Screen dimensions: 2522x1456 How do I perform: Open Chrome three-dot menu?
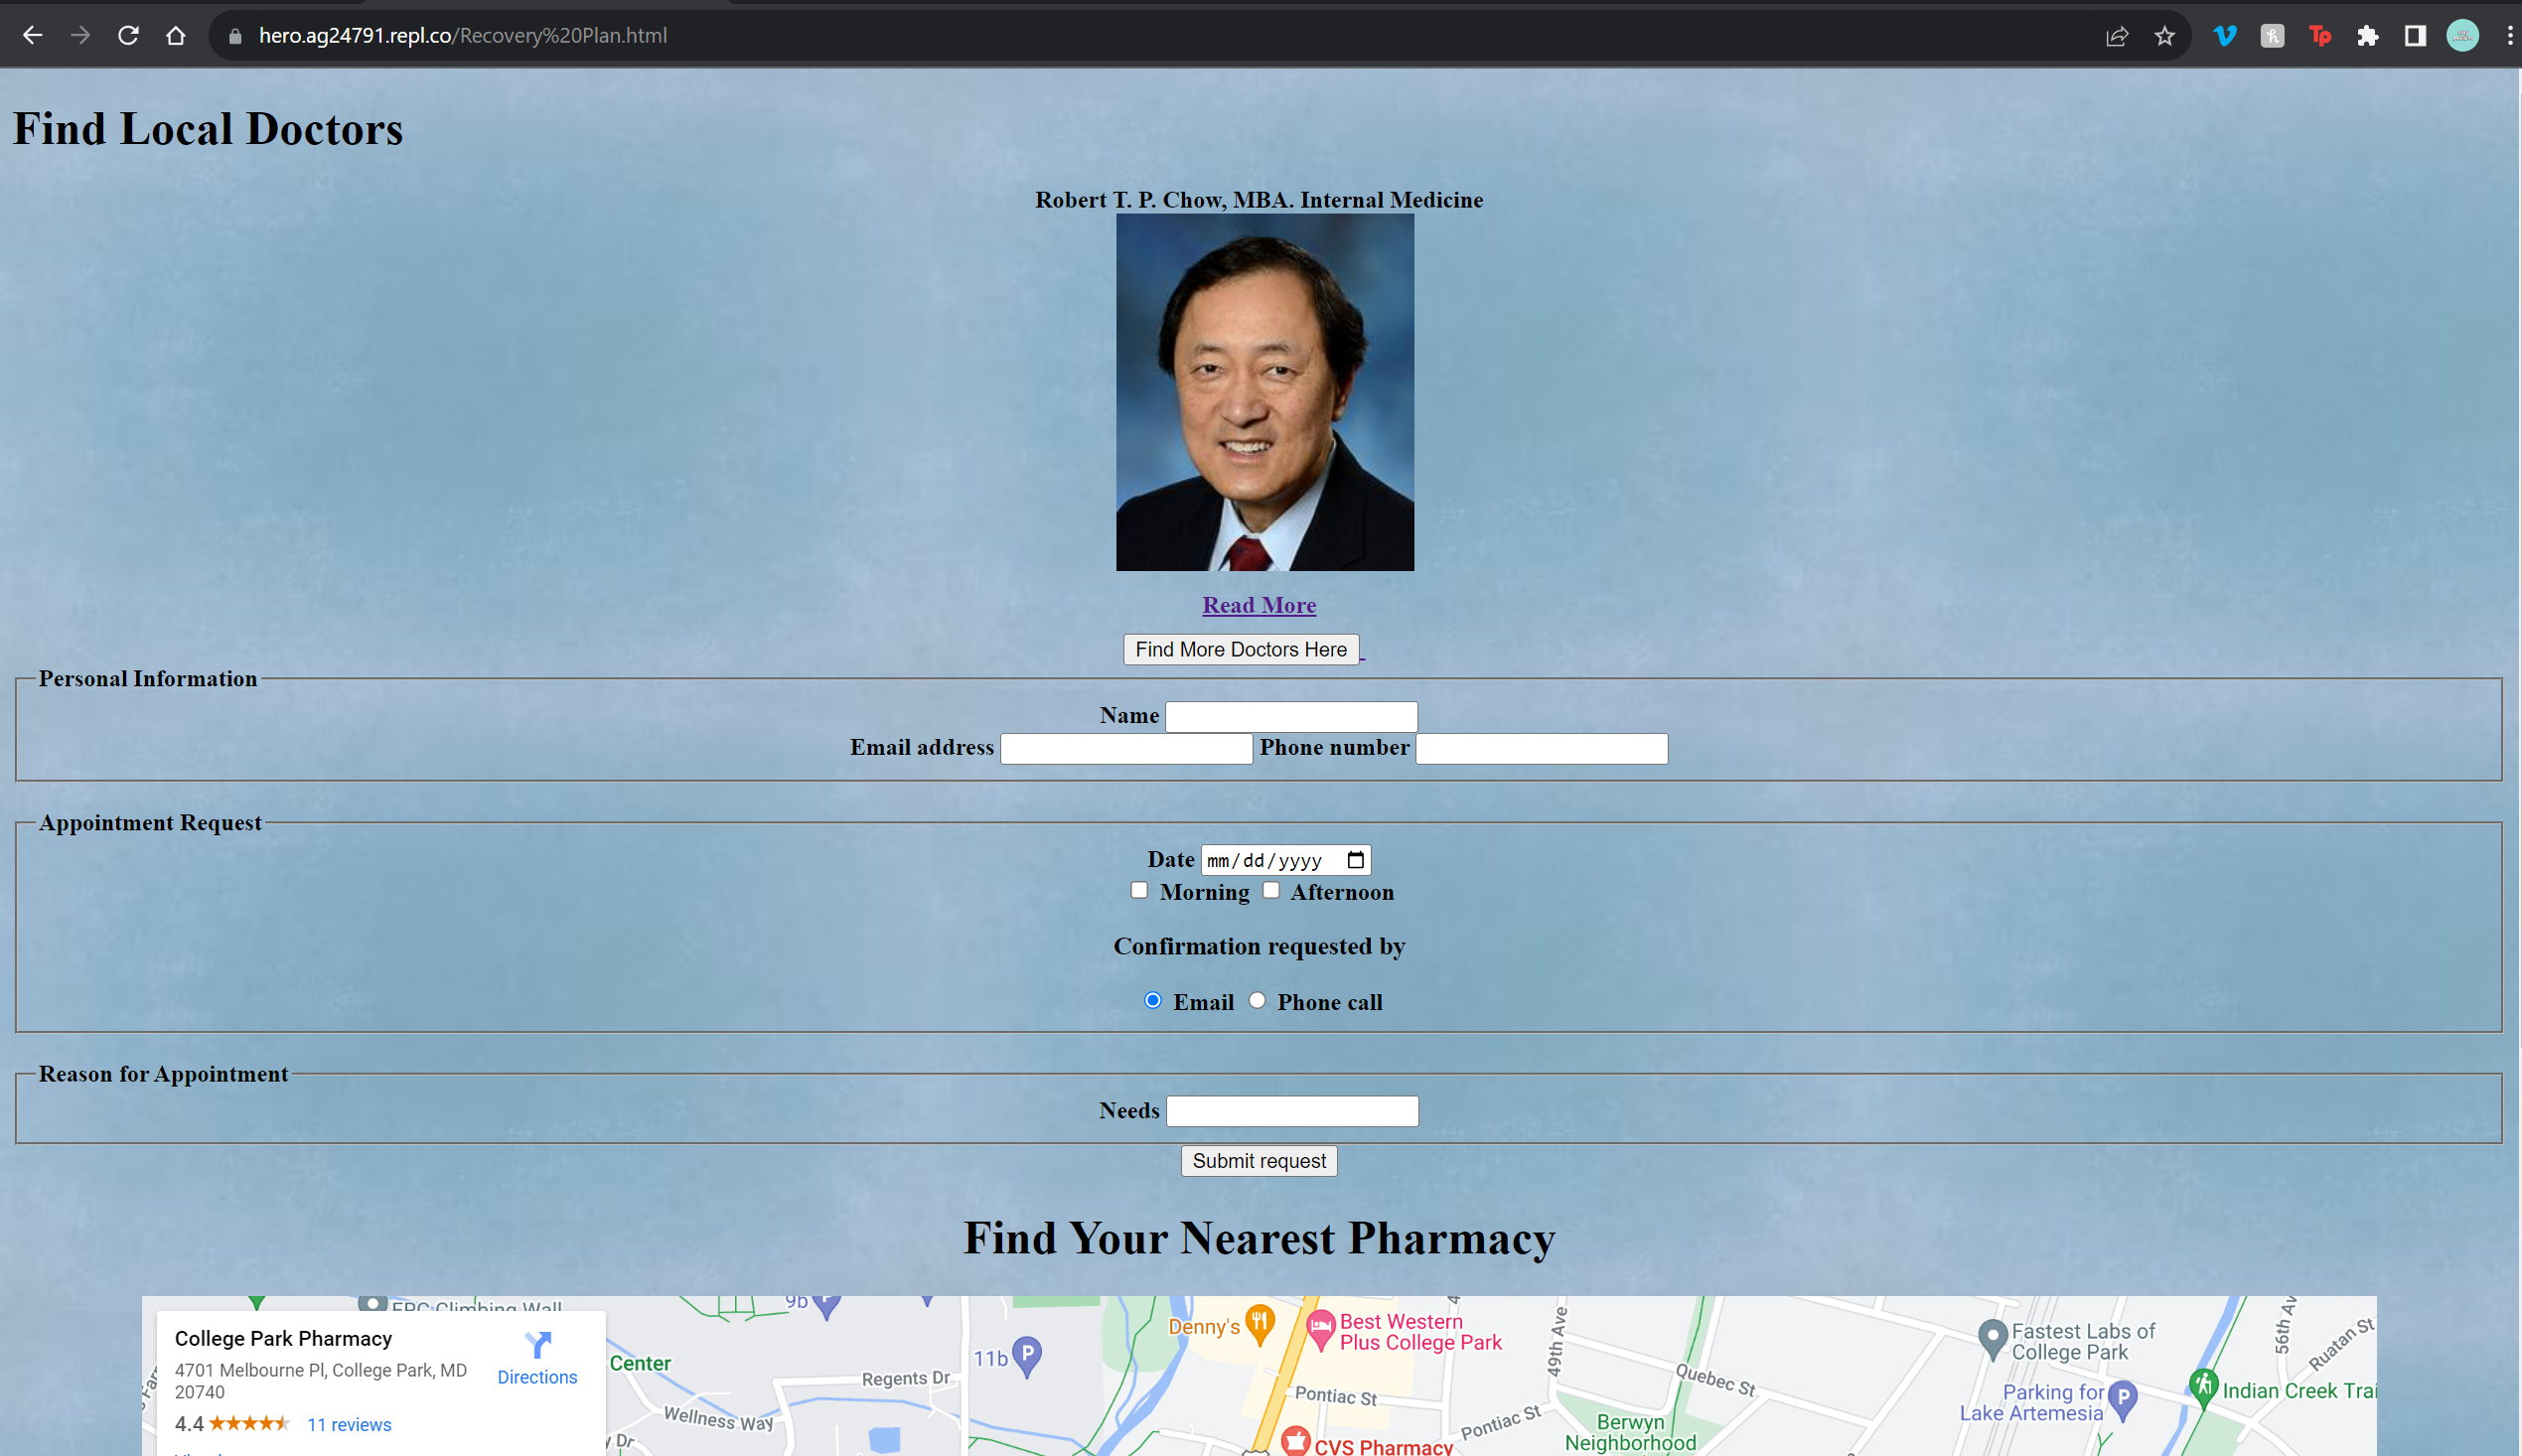pyautogui.click(x=2509, y=36)
